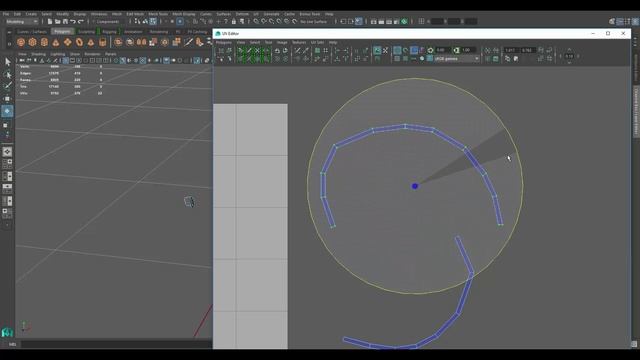Click the green IPR render icon

[x=404, y=21]
